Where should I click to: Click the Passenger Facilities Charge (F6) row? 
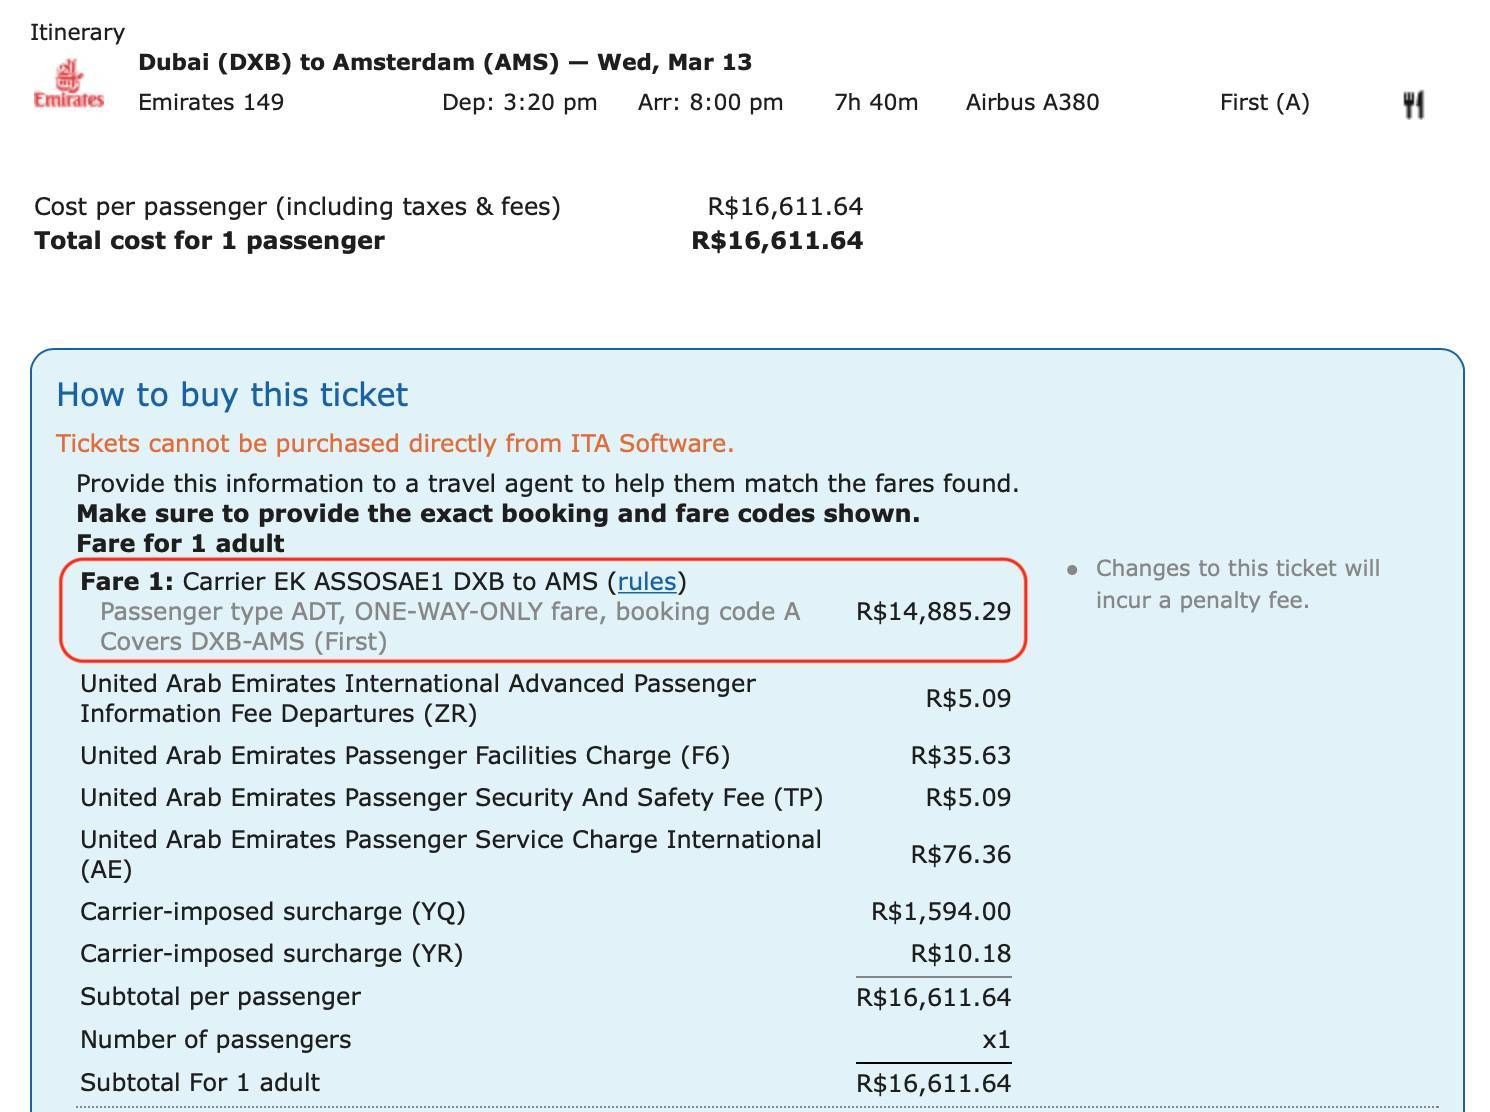pos(545,756)
